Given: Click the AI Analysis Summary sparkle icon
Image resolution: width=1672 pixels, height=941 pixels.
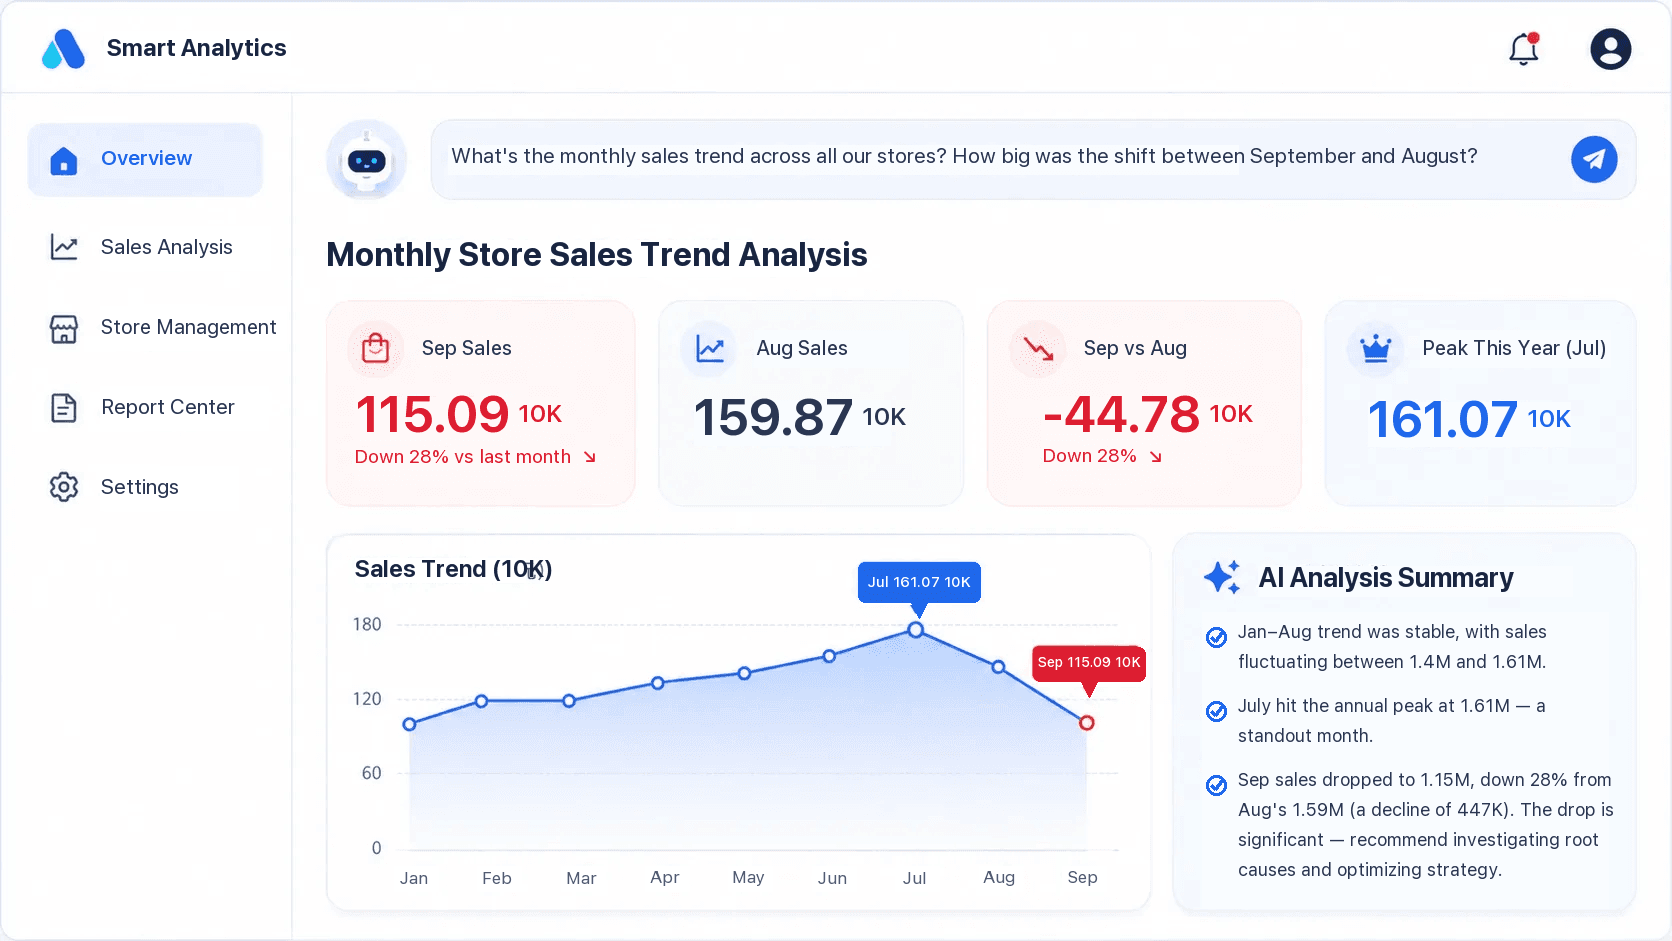Looking at the screenshot, I should pos(1222,577).
